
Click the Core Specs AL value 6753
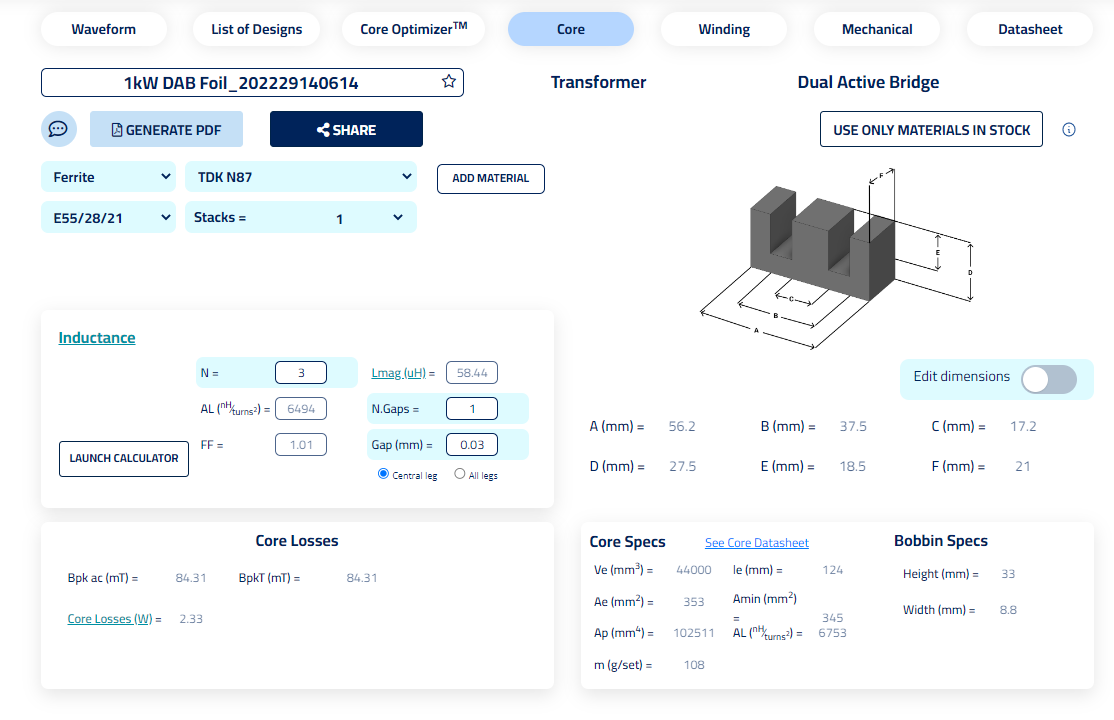click(x=832, y=633)
